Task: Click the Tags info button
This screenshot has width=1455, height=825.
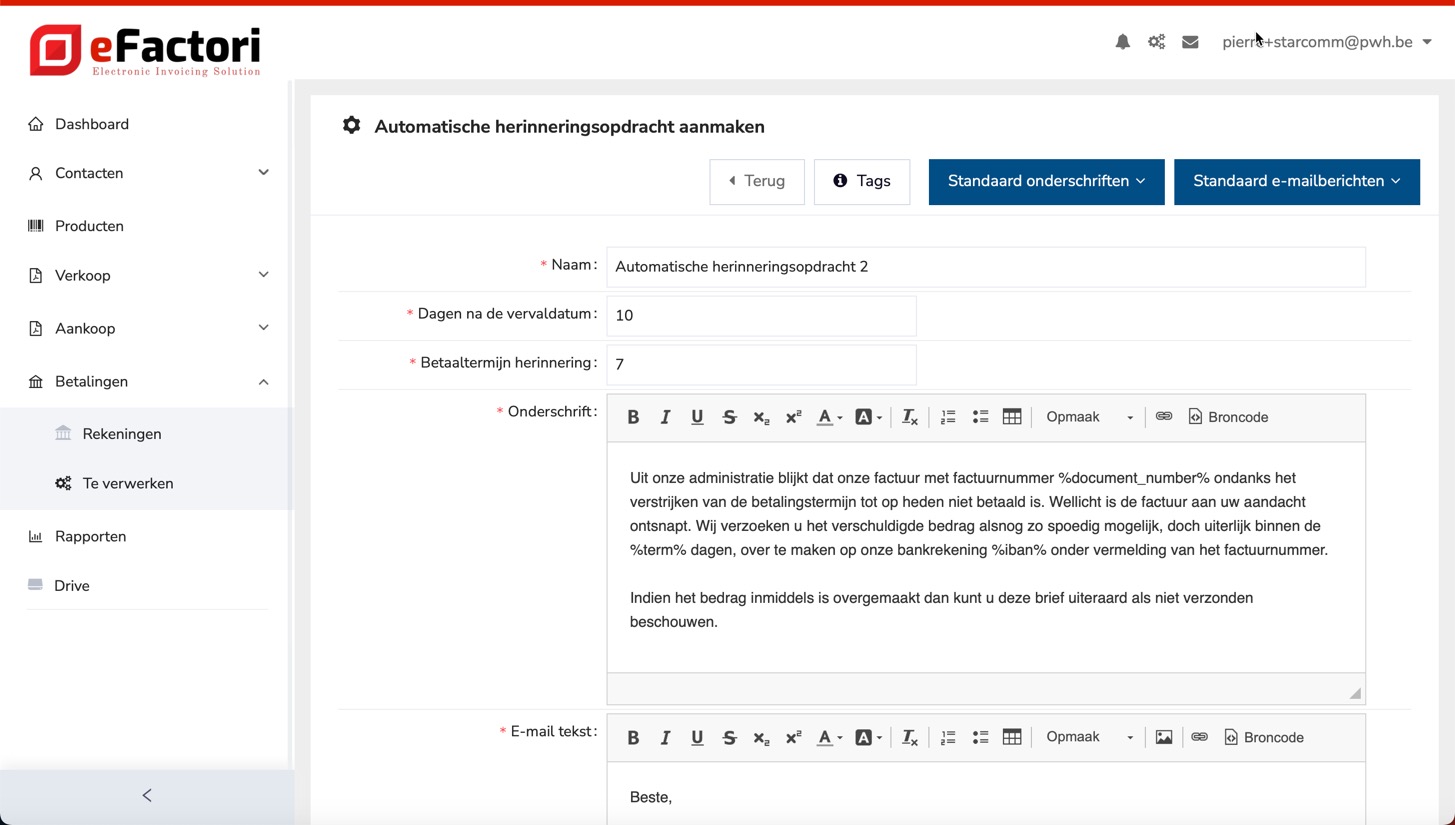Action: 861,181
